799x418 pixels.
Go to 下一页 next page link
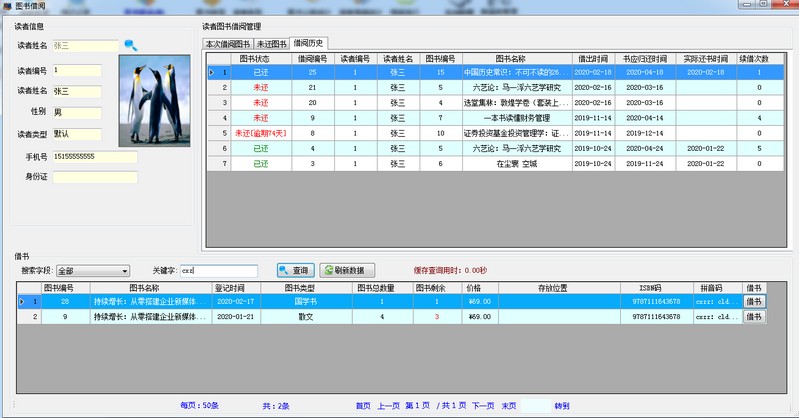[483, 406]
